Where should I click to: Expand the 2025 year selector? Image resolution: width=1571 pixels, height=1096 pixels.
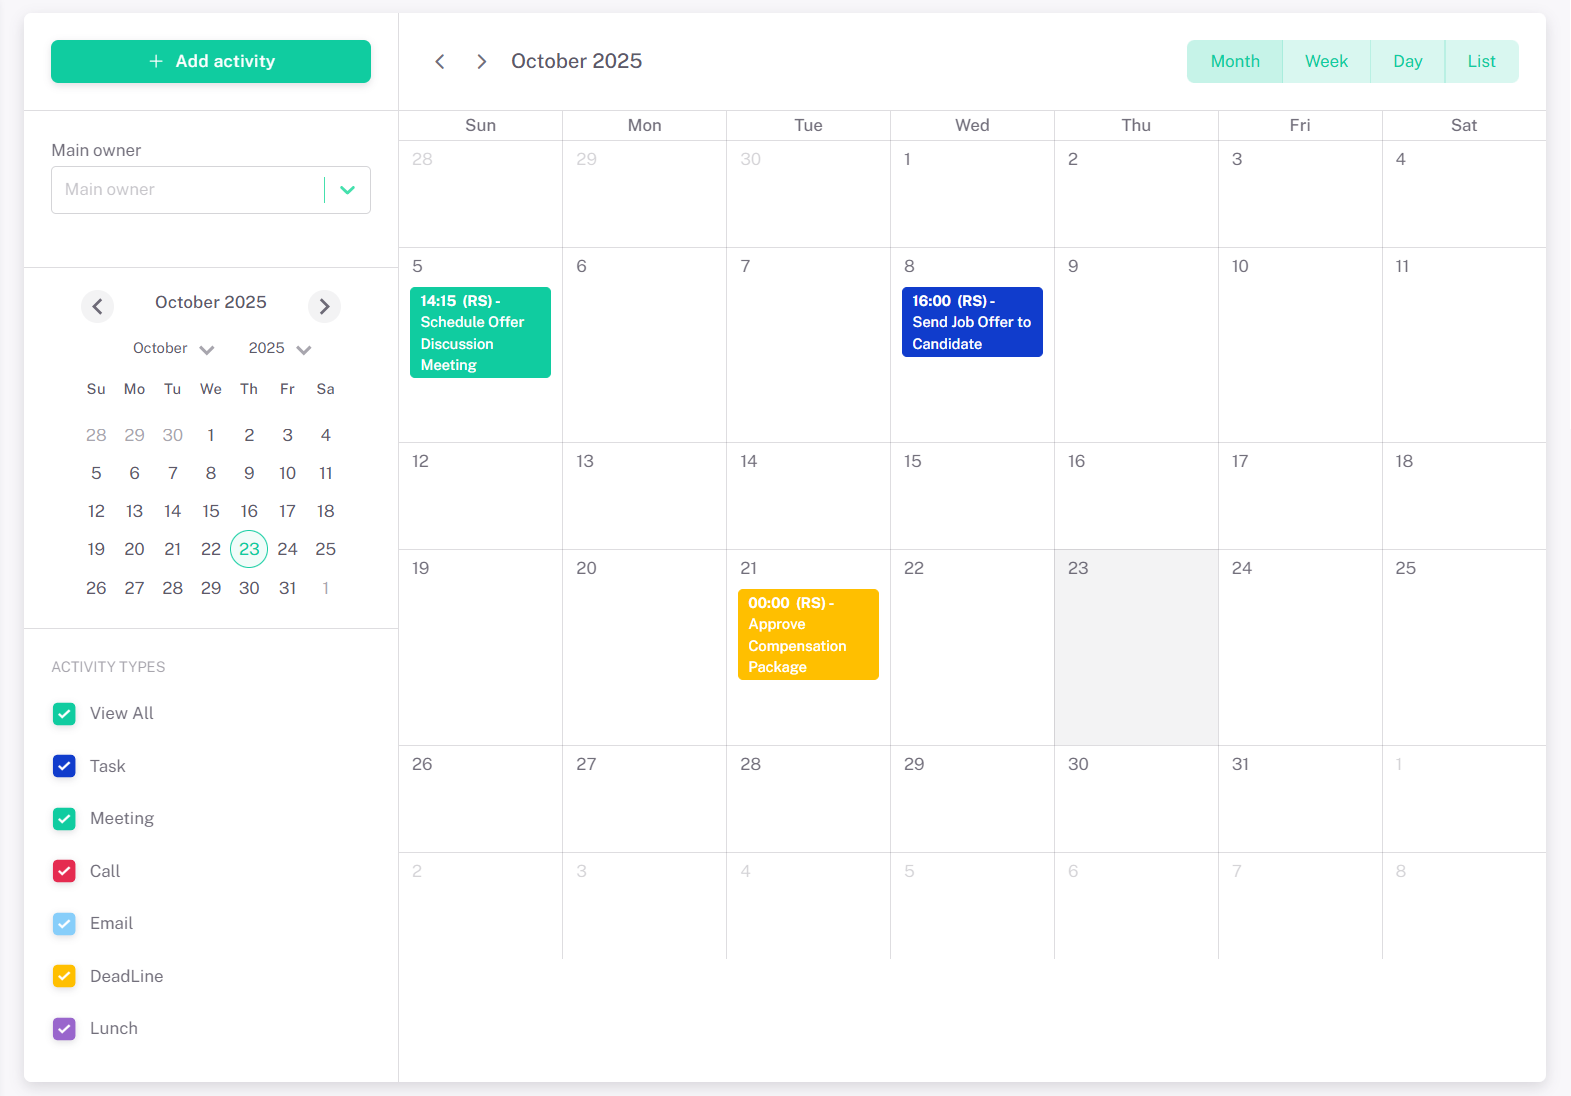click(x=280, y=349)
